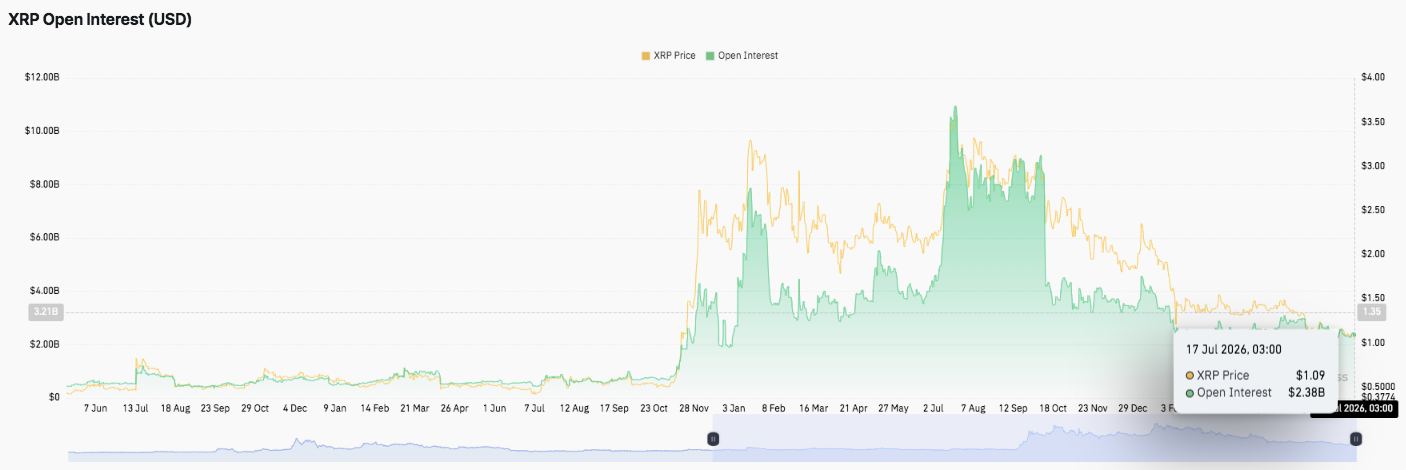Click the $12.00B y-axis label
Viewport: 1406px width, 470px height.
tap(42, 78)
